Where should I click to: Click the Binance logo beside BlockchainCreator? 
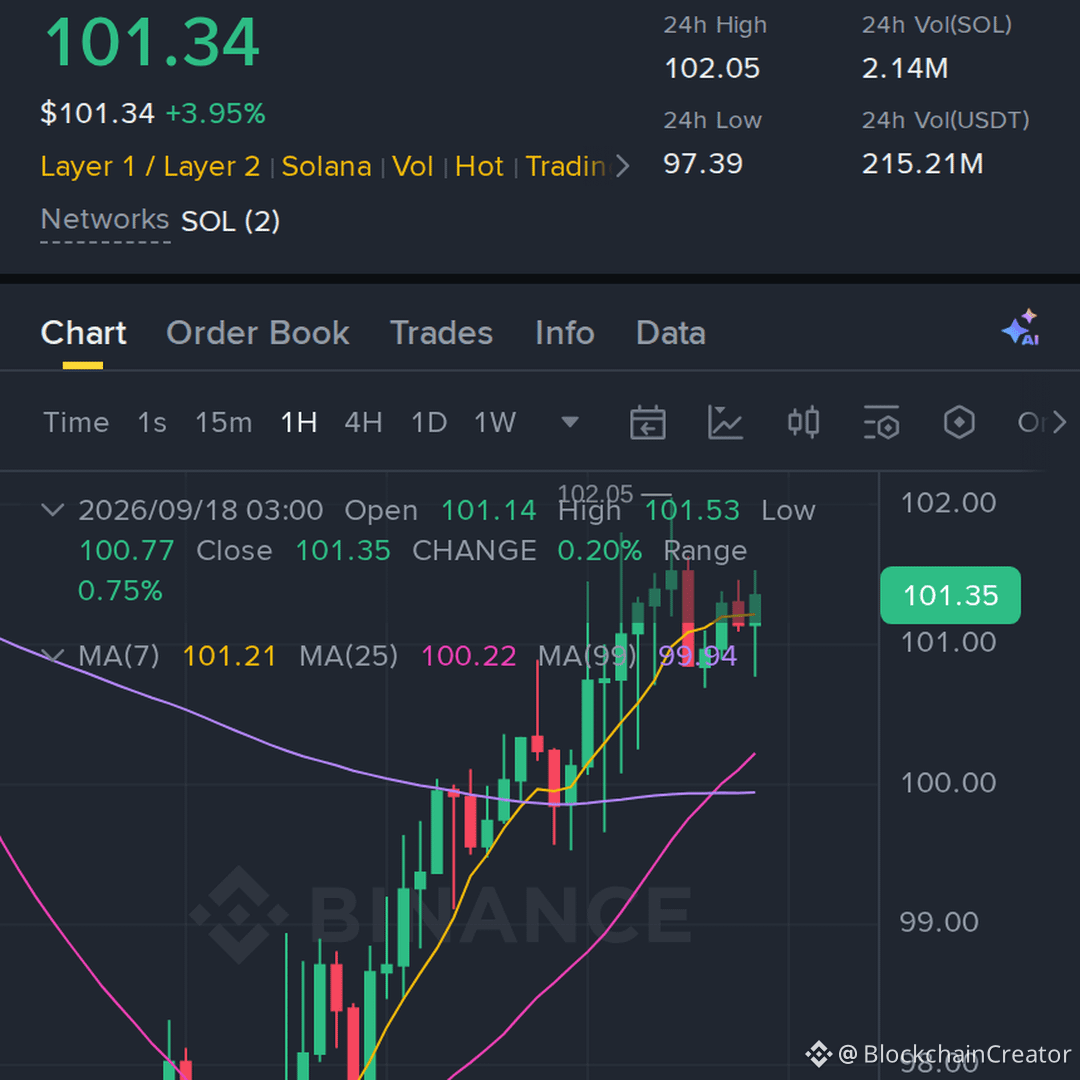[818, 1054]
